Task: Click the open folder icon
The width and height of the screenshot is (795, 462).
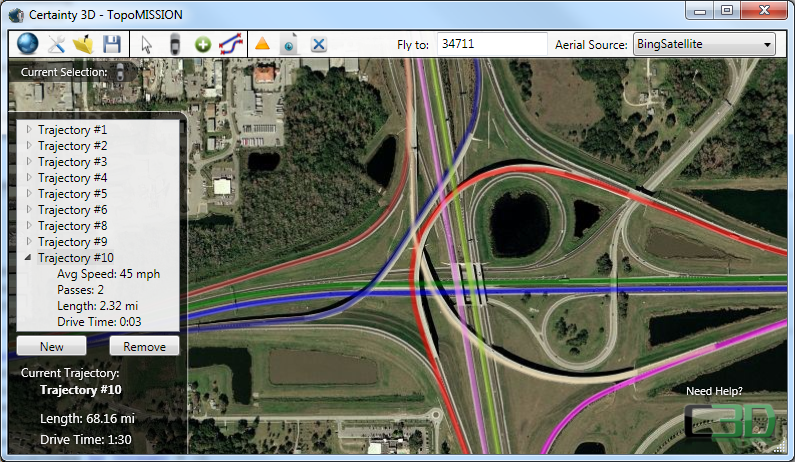Action: click(84, 44)
